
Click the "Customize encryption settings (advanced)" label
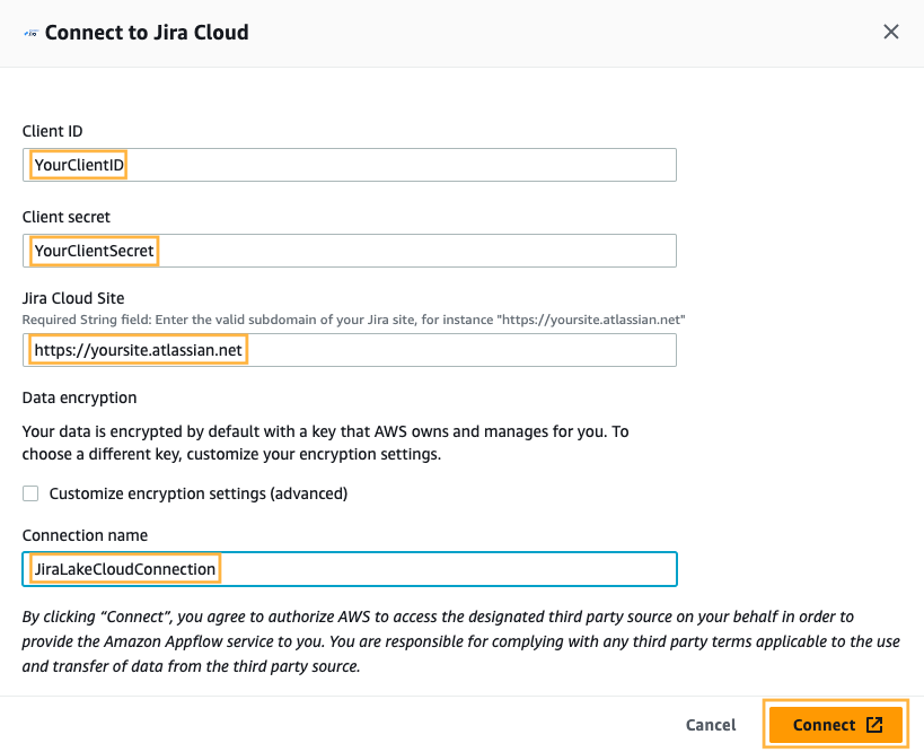coord(198,493)
